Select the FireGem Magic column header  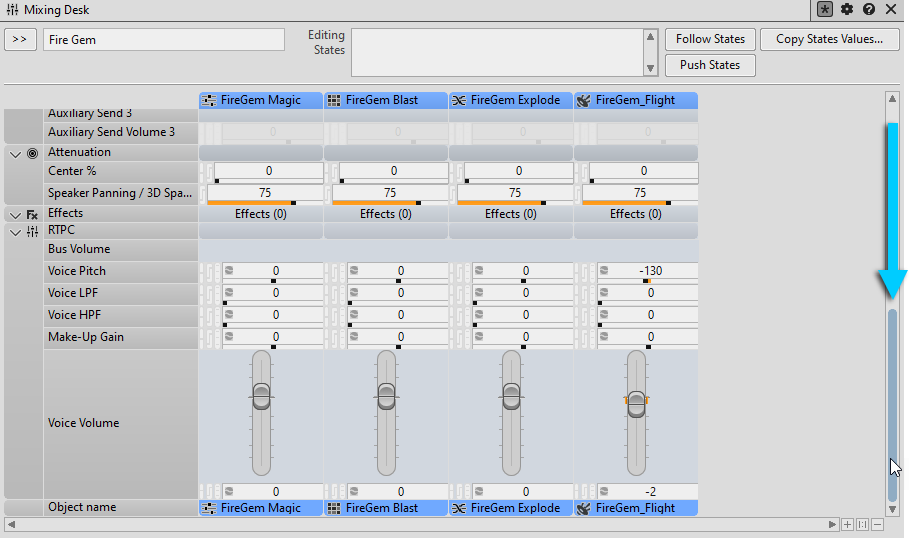[261, 100]
